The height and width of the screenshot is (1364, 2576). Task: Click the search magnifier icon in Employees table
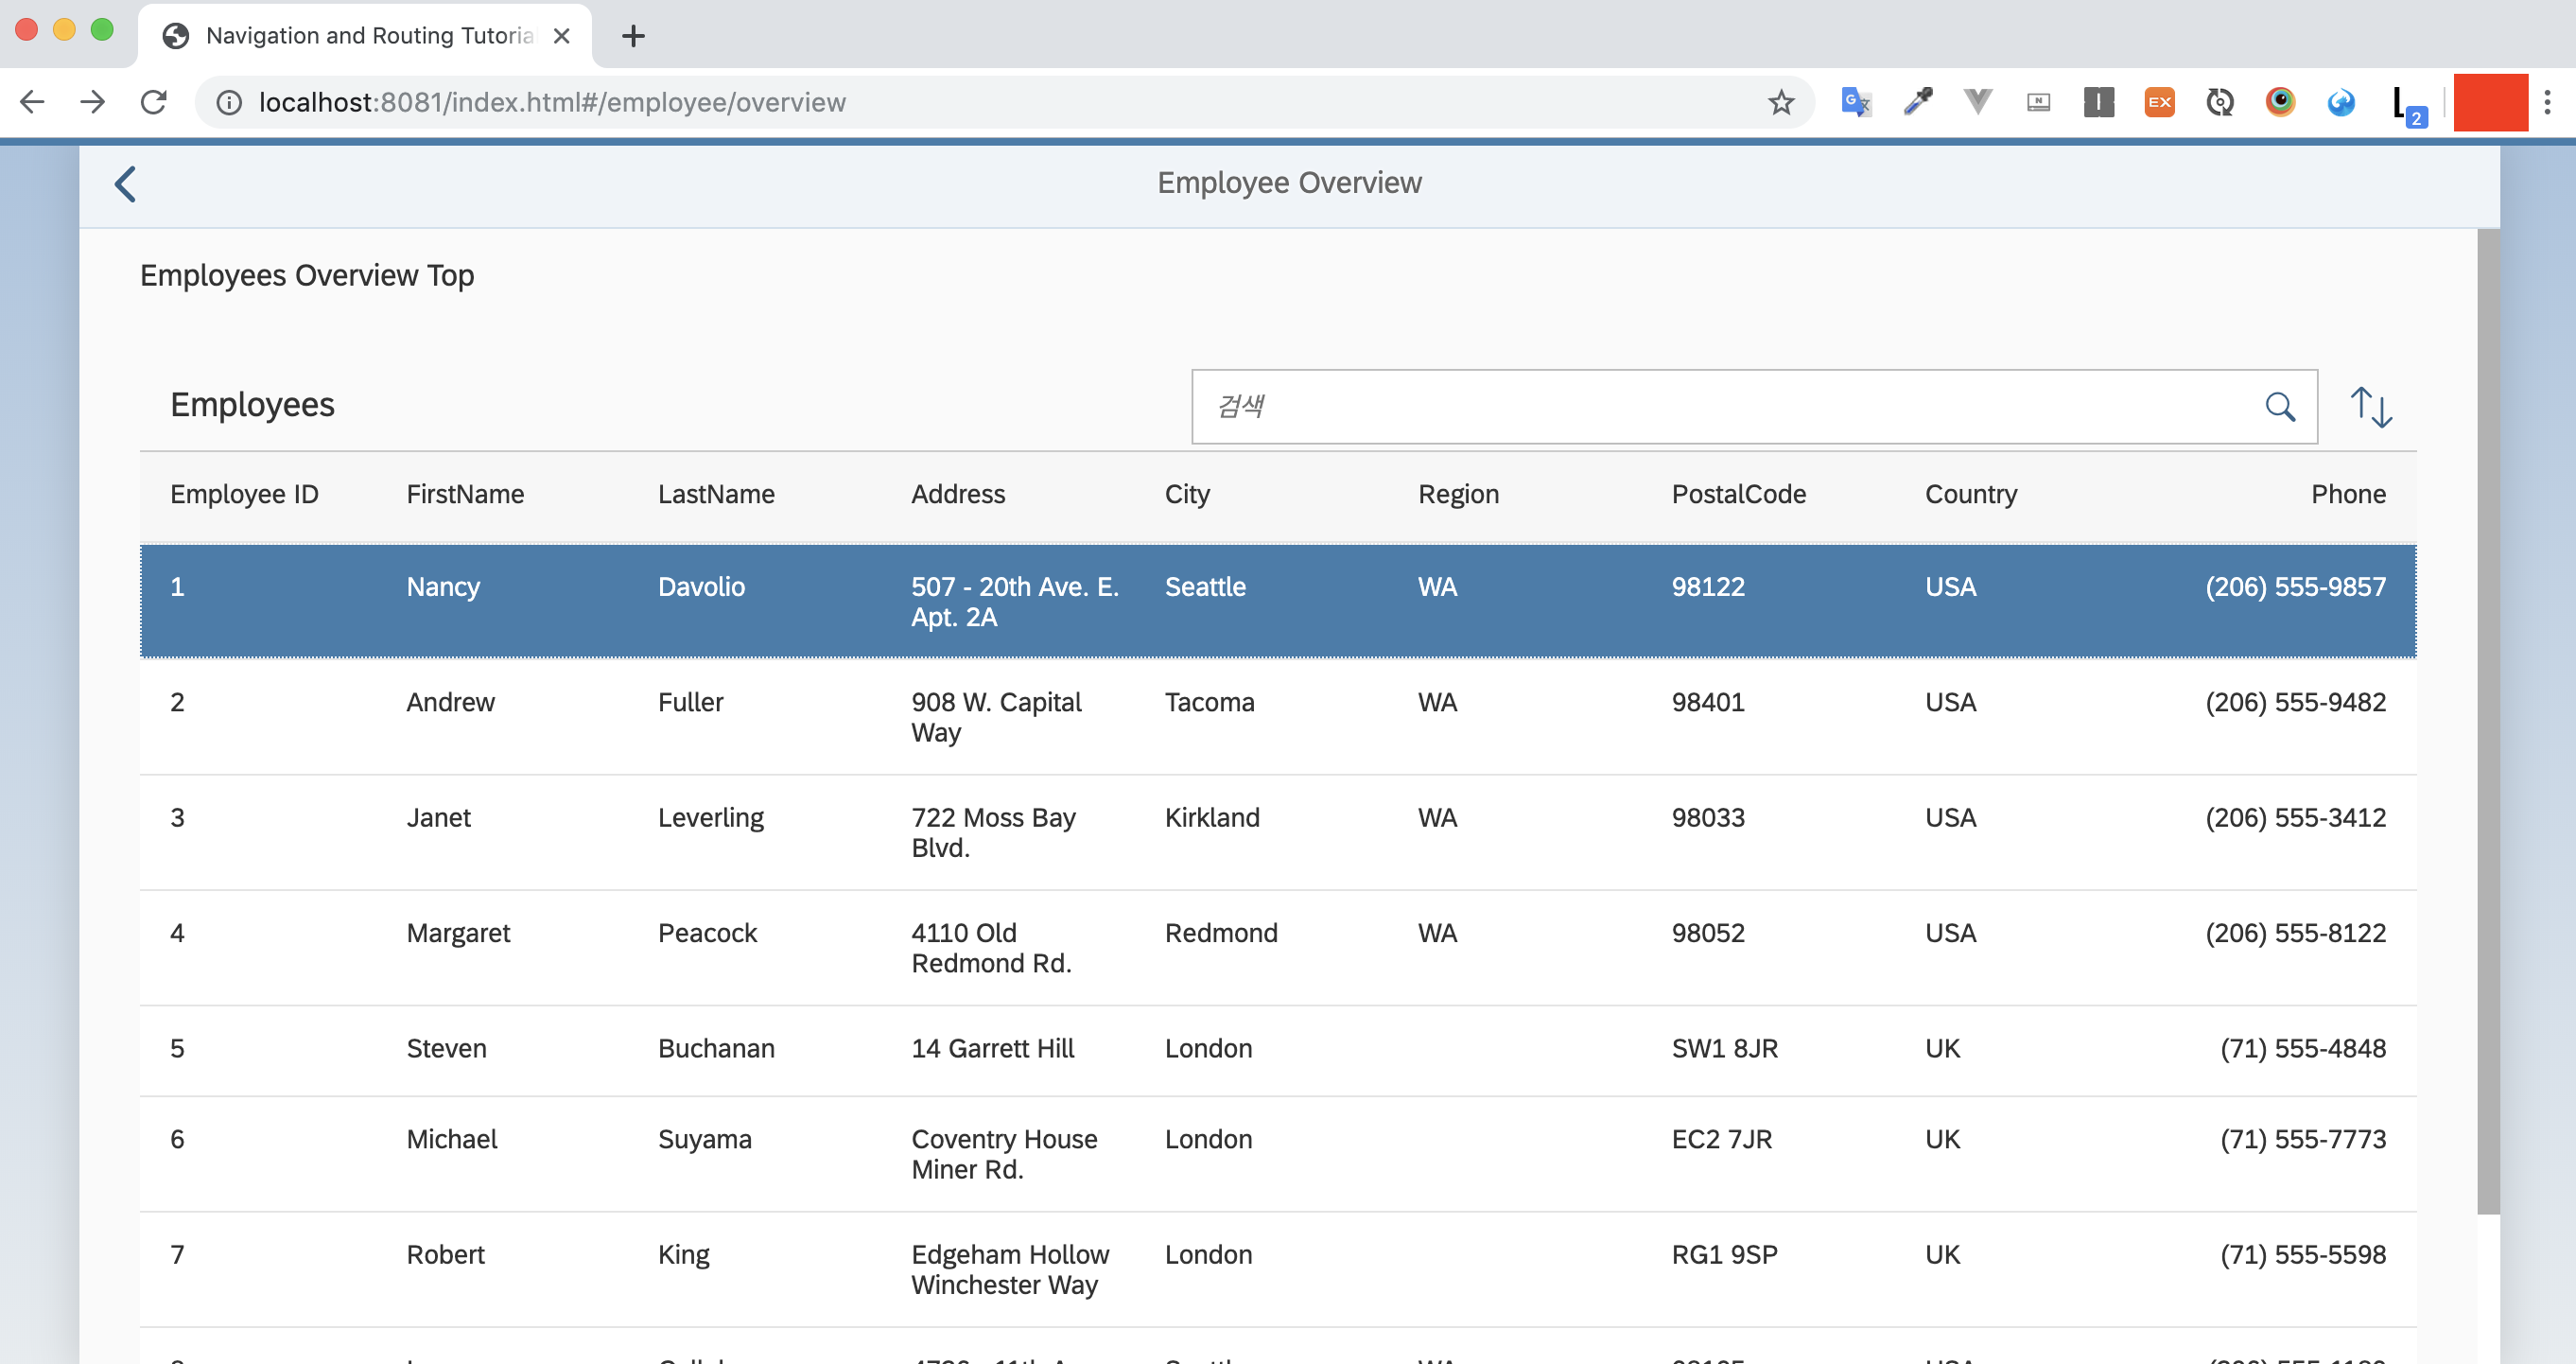tap(2279, 407)
